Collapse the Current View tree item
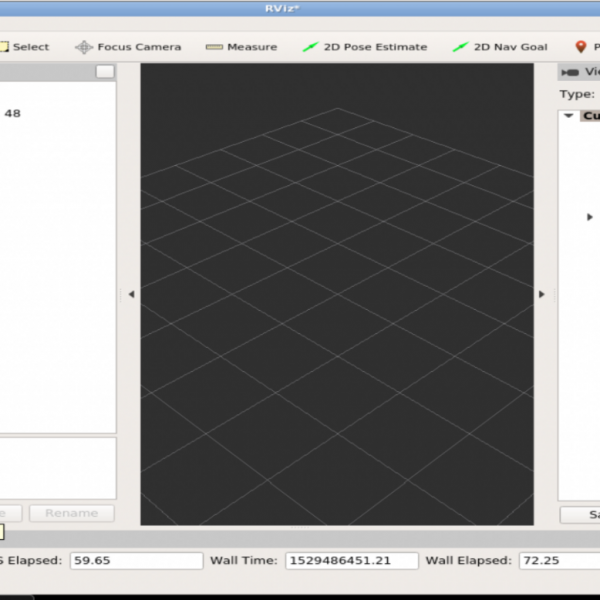The image size is (600, 600). pos(569,116)
